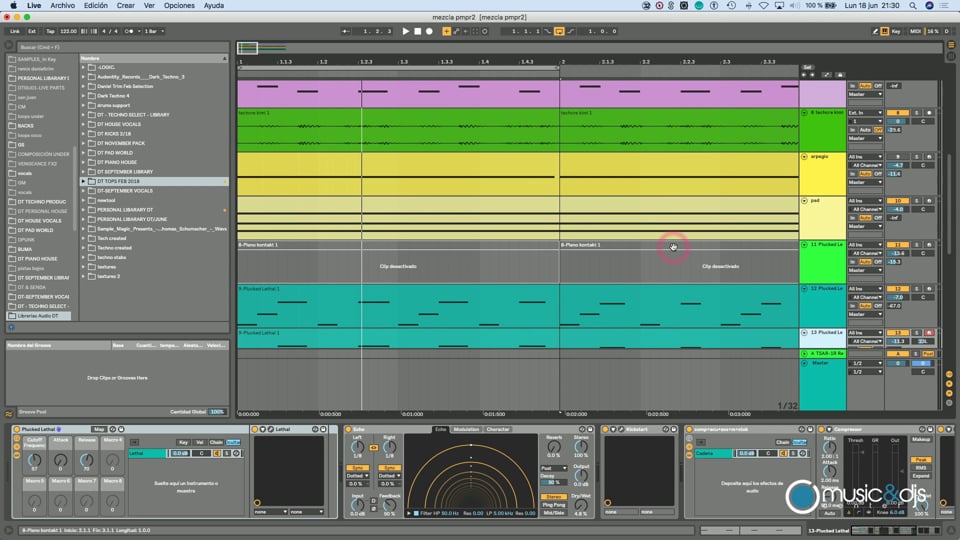Toggle track activator 11 on Plucked Le
960x540 pixels.
pyautogui.click(x=898, y=245)
